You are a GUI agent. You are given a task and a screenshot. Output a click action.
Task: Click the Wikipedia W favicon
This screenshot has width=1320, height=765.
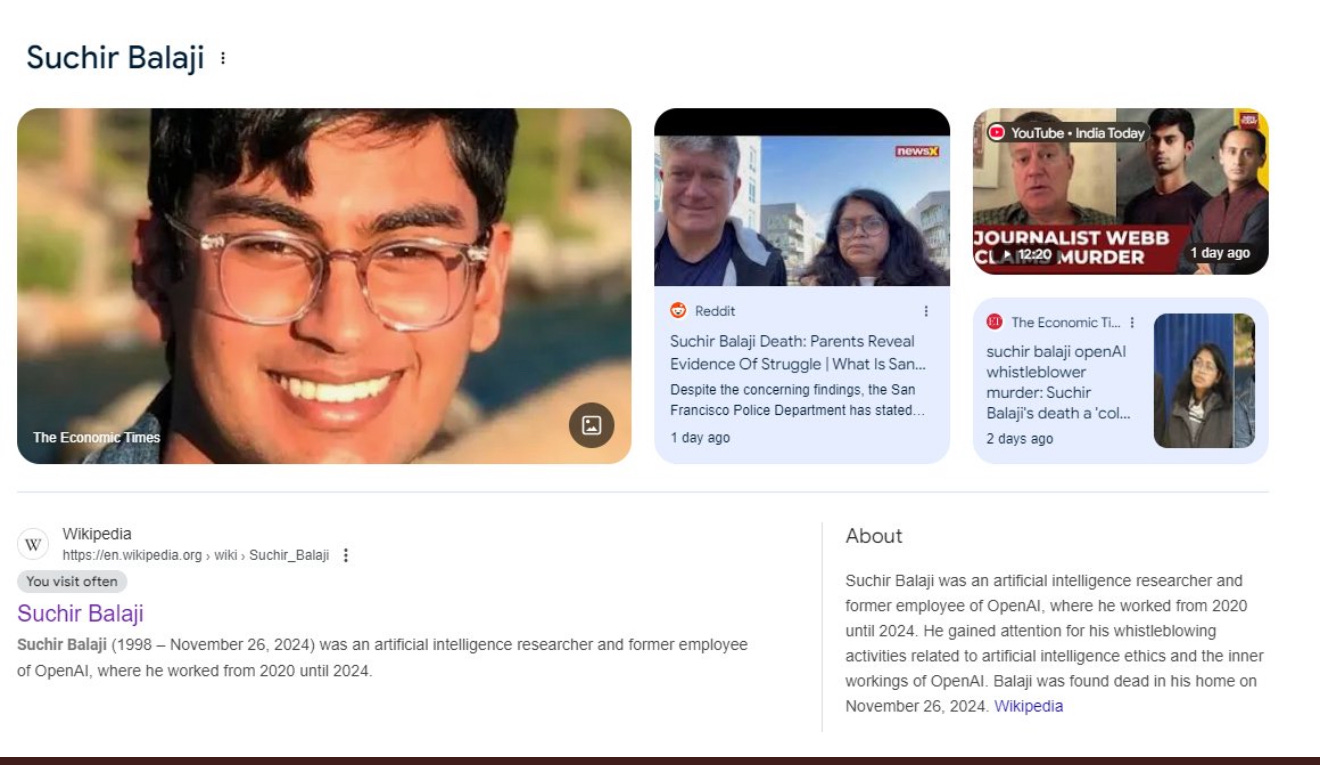pos(33,544)
